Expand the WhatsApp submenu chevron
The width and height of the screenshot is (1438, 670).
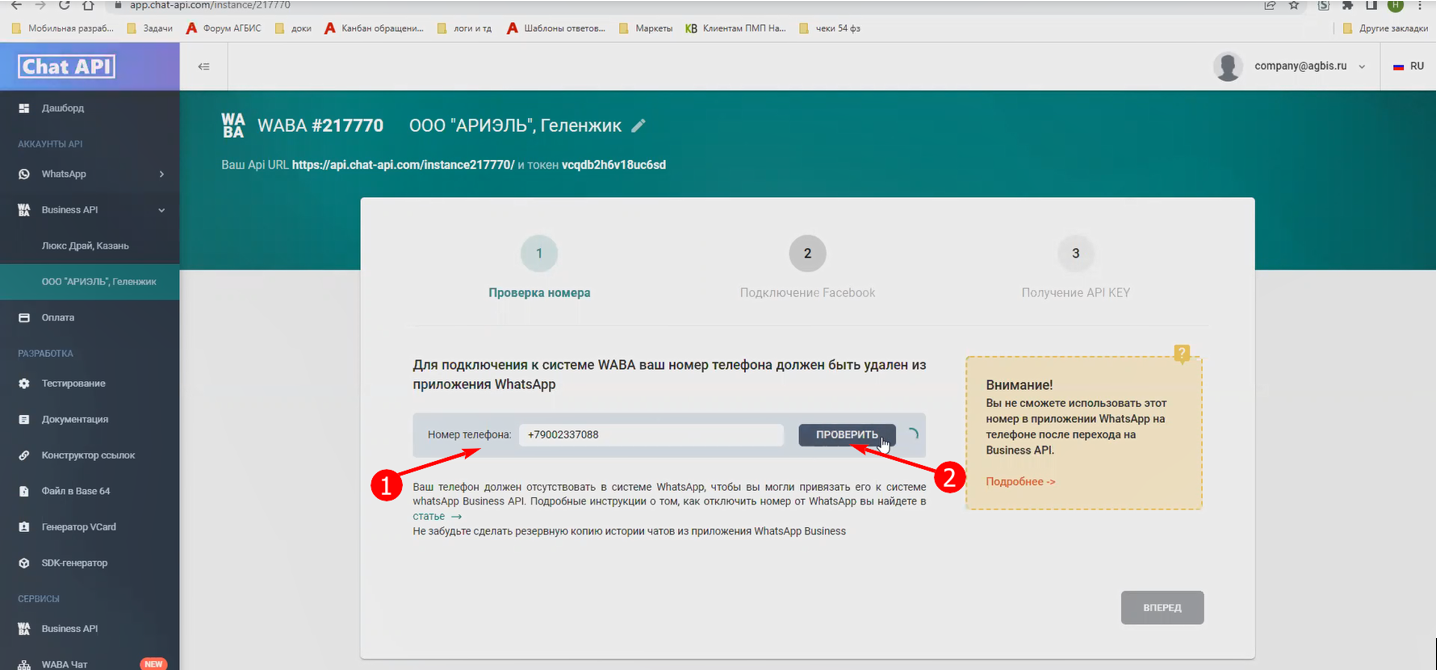coord(161,174)
